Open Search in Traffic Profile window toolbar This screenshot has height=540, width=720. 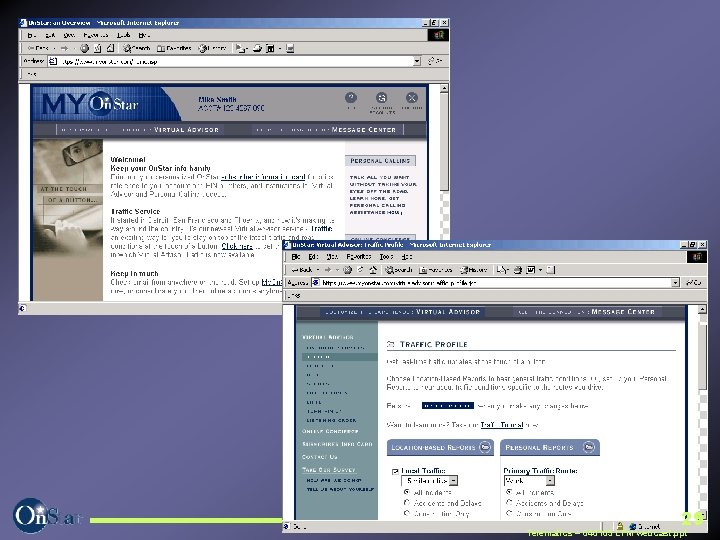coord(399,270)
